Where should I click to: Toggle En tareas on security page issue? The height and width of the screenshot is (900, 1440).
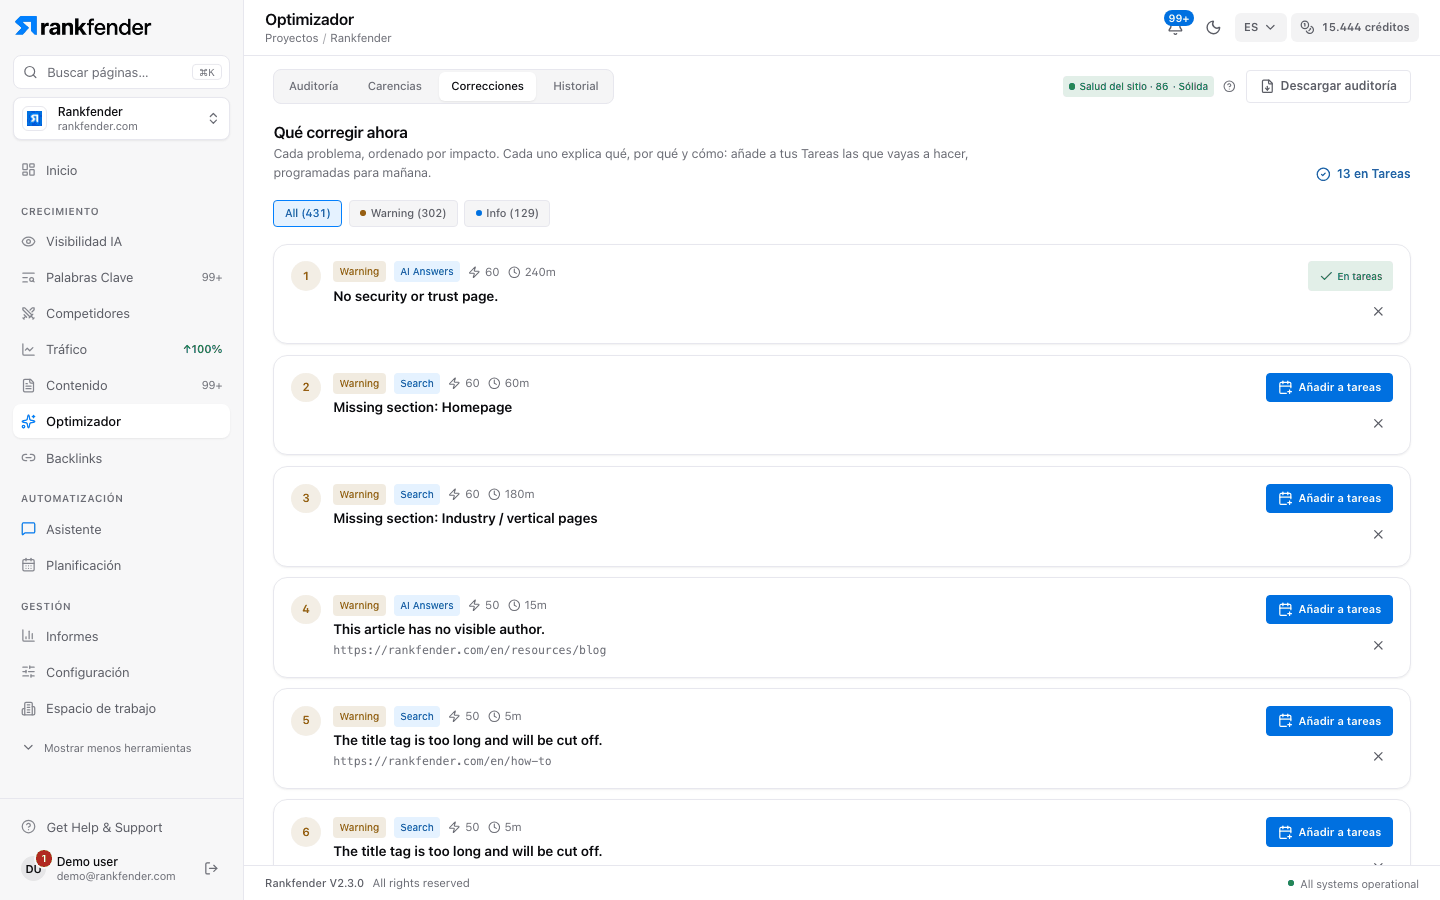click(1350, 276)
